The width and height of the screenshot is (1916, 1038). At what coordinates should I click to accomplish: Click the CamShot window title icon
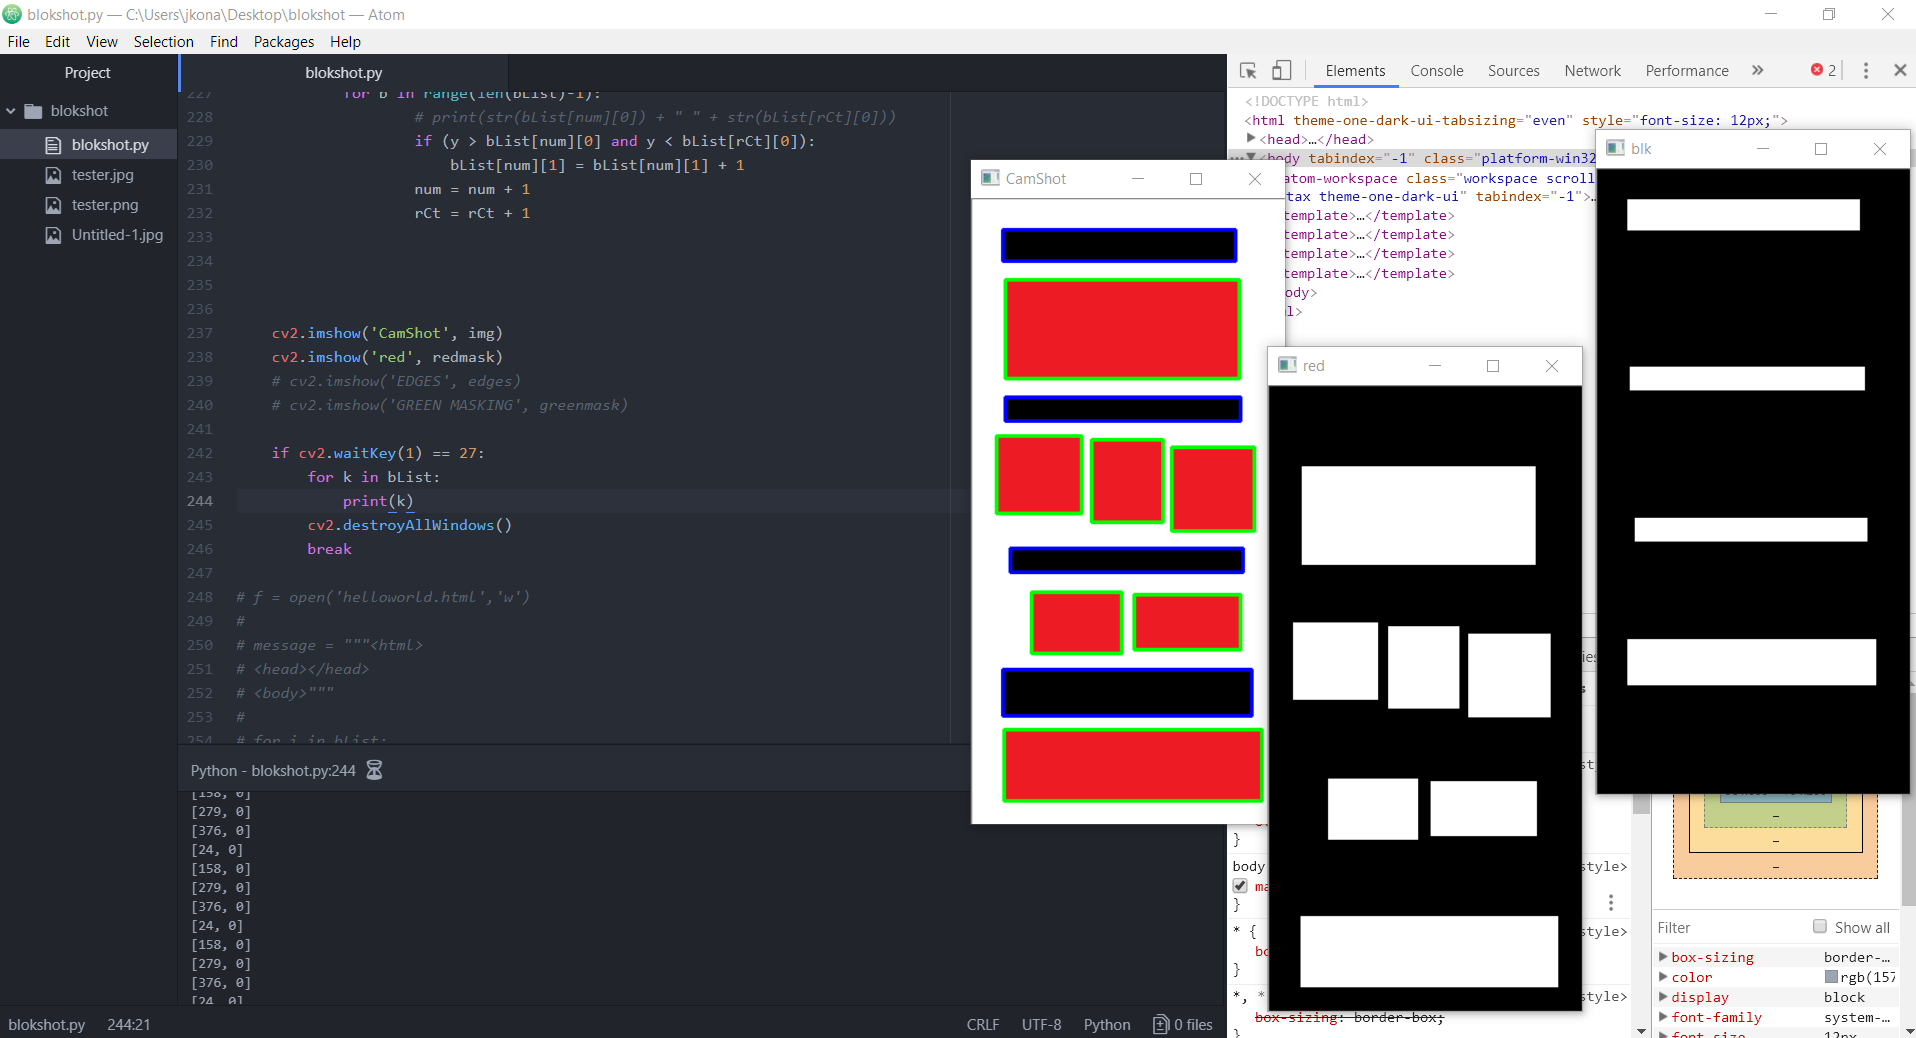[x=990, y=178]
